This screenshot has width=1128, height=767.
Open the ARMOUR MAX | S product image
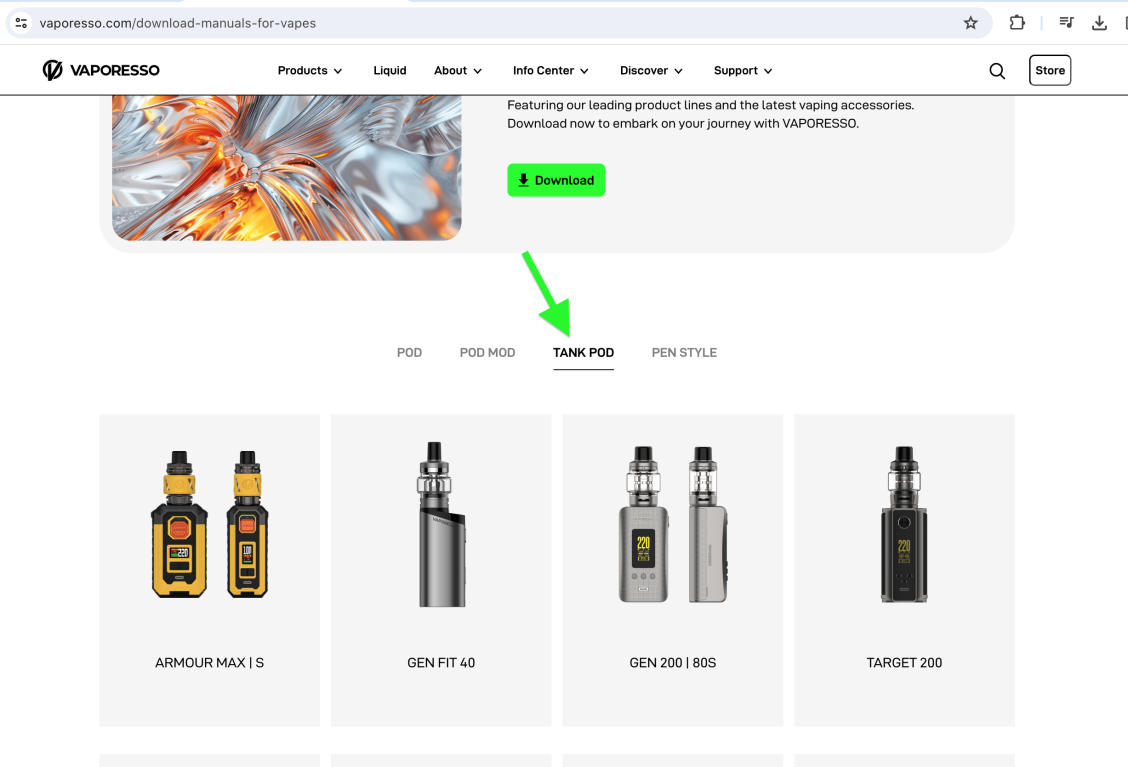(209, 525)
